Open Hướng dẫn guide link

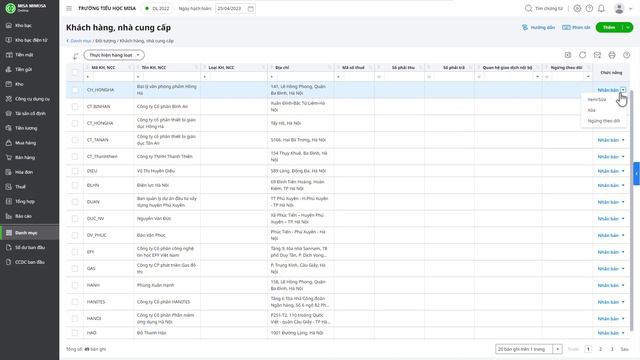(538, 27)
